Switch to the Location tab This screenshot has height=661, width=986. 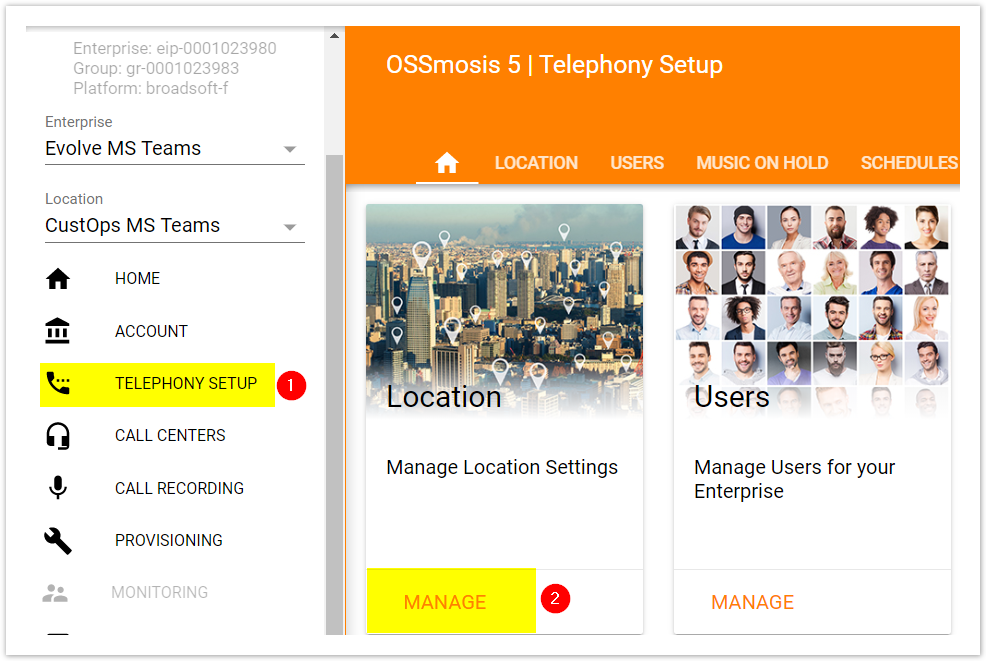[x=536, y=163]
